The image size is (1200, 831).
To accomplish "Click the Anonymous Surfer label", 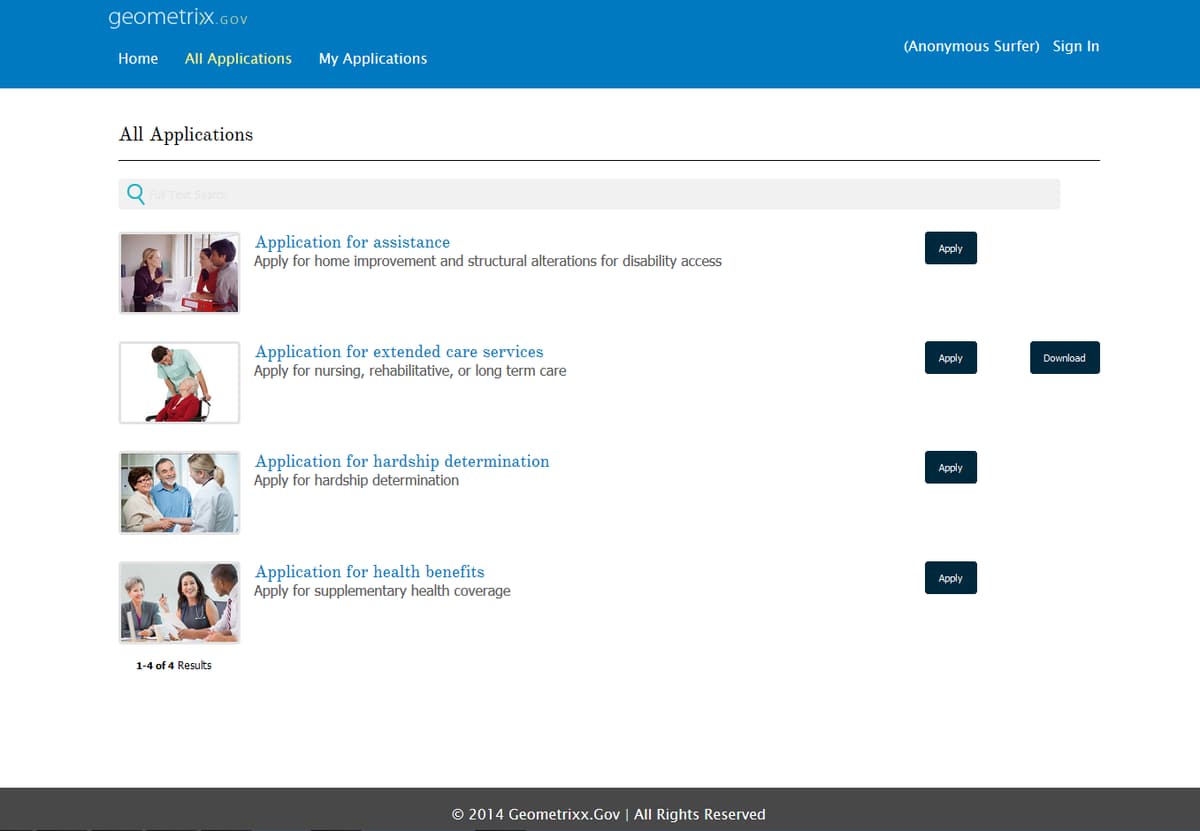I will pyautogui.click(x=971, y=46).
